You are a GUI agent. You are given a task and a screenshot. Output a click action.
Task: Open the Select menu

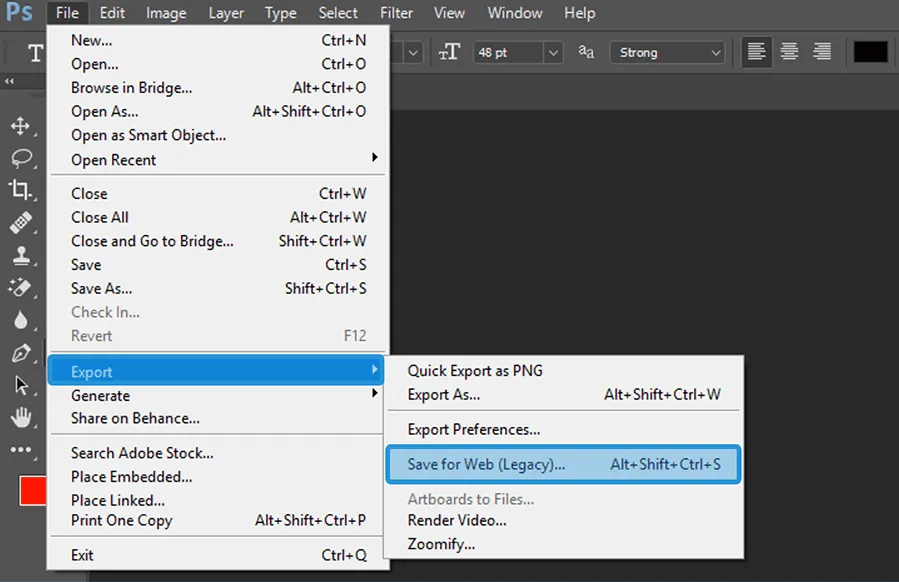pyautogui.click(x=338, y=13)
